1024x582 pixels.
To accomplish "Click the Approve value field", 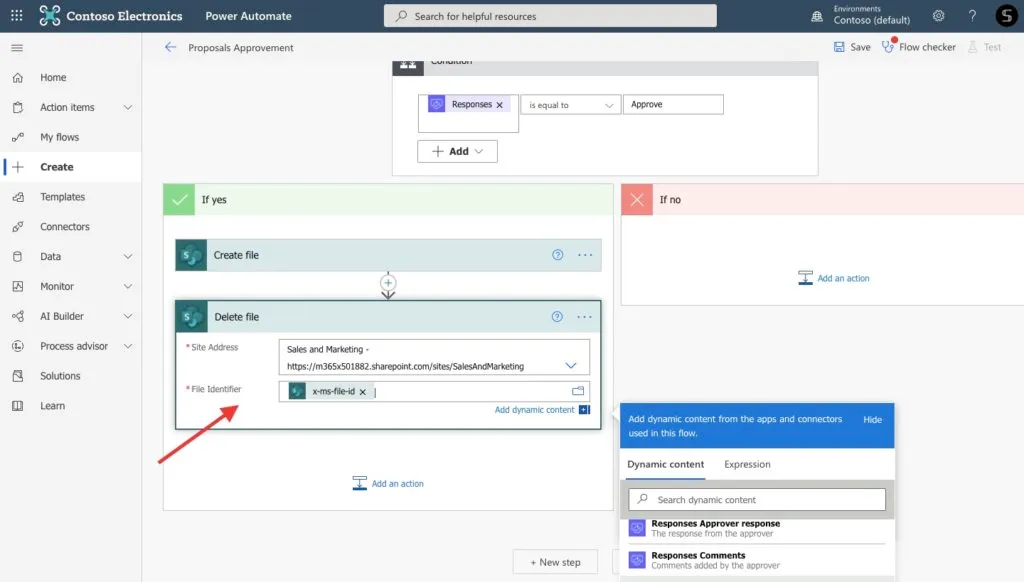I will point(673,105).
